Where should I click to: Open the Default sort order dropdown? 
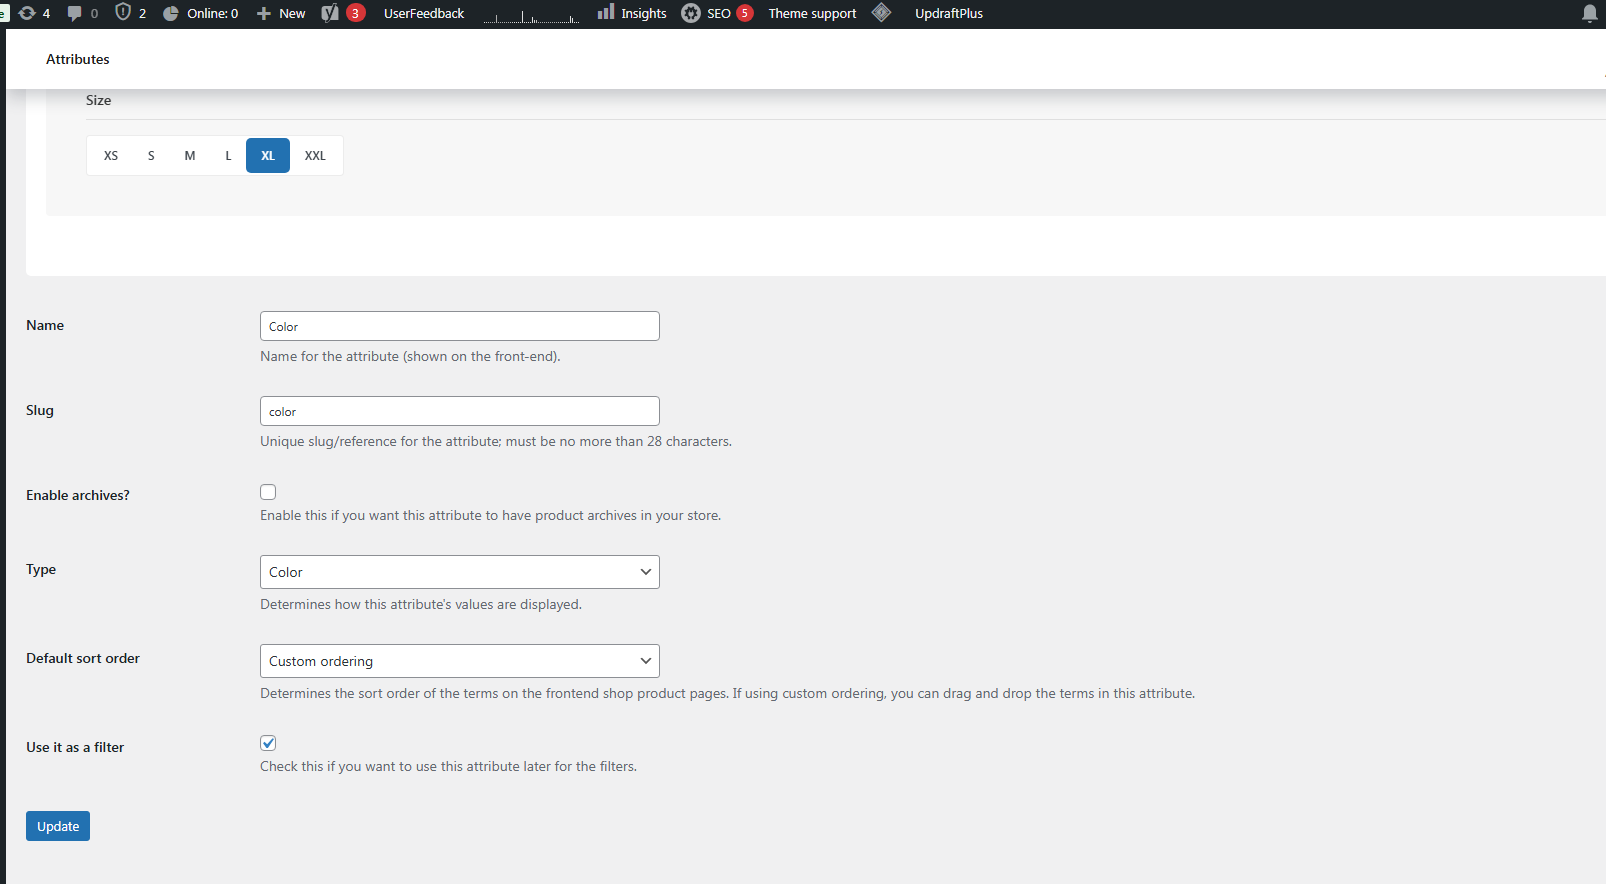pyautogui.click(x=460, y=661)
